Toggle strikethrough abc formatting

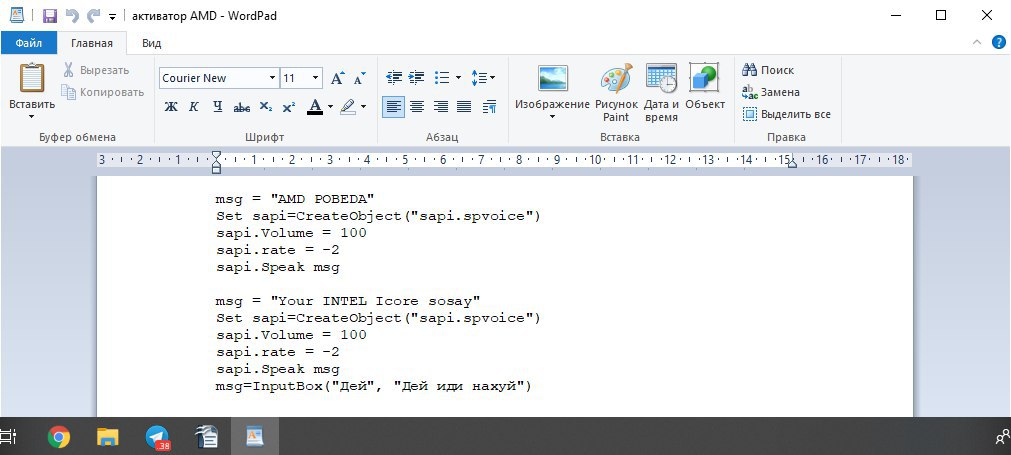[x=242, y=107]
